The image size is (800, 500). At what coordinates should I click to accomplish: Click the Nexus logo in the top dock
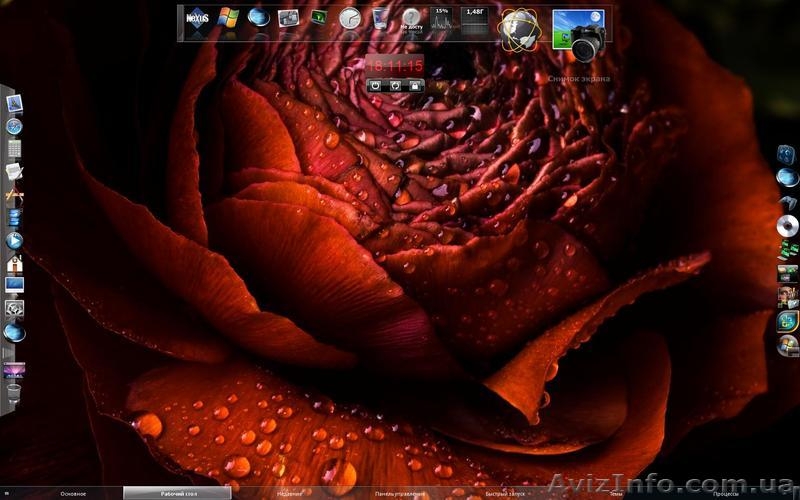tap(198, 17)
